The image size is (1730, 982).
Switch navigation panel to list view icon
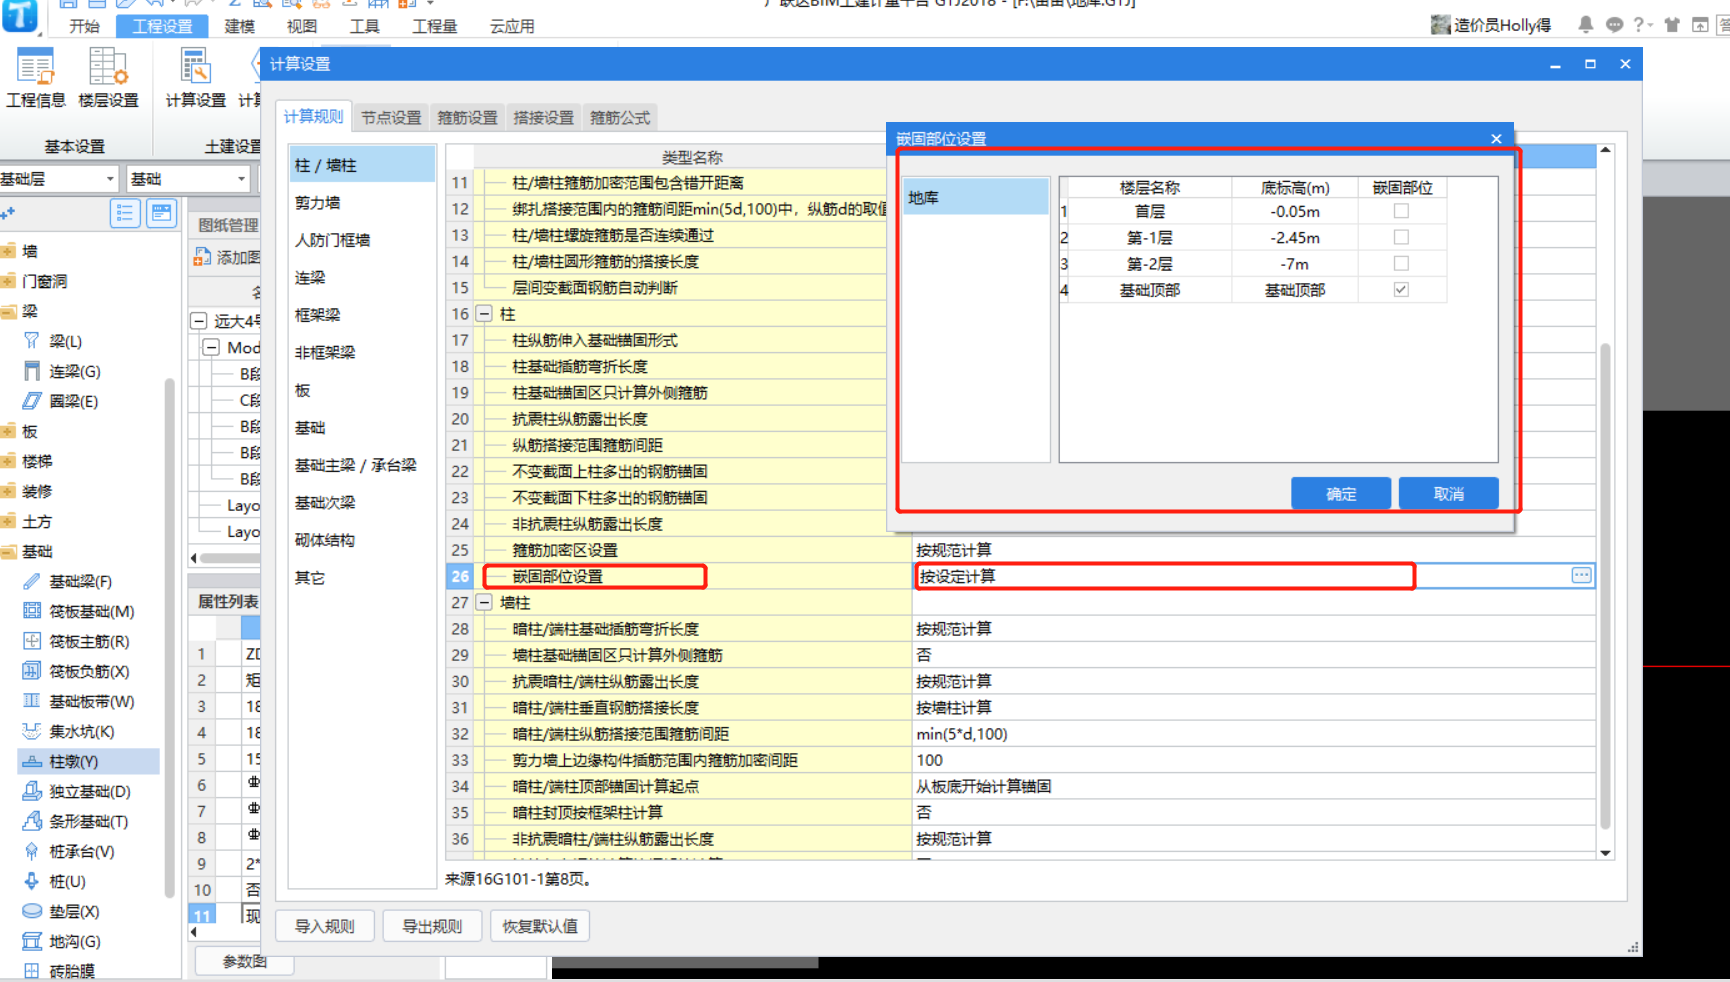125,213
